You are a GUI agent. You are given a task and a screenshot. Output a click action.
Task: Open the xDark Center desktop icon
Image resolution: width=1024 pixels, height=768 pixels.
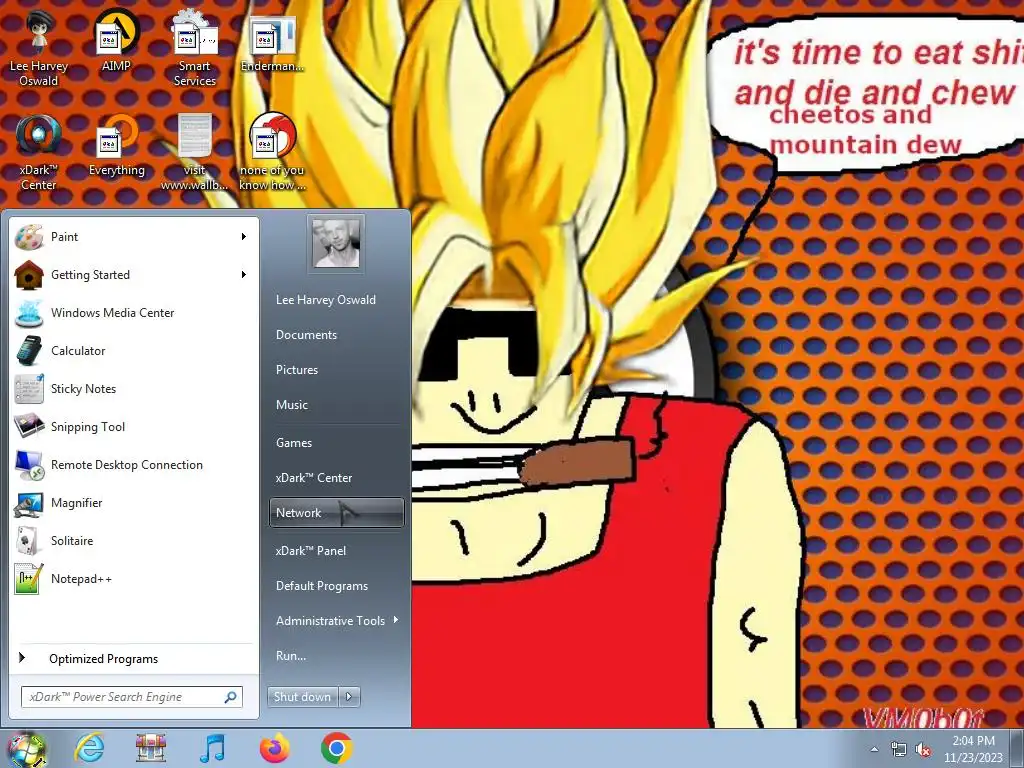point(39,152)
